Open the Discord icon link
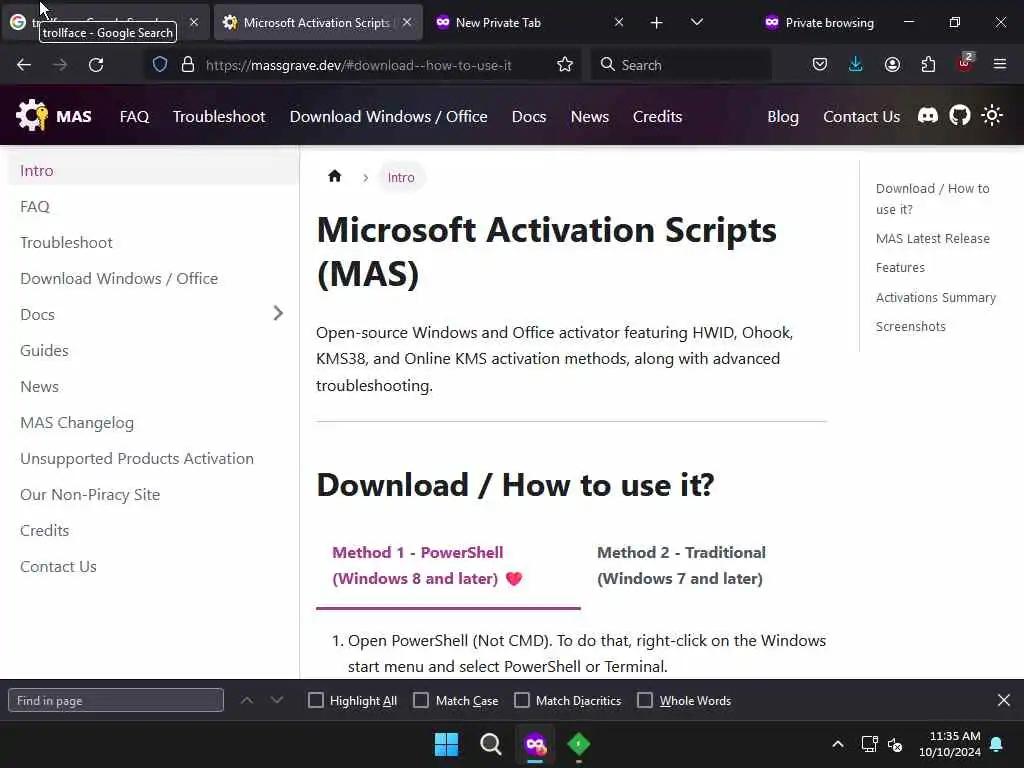Image resolution: width=1024 pixels, height=768 pixels. coord(927,116)
